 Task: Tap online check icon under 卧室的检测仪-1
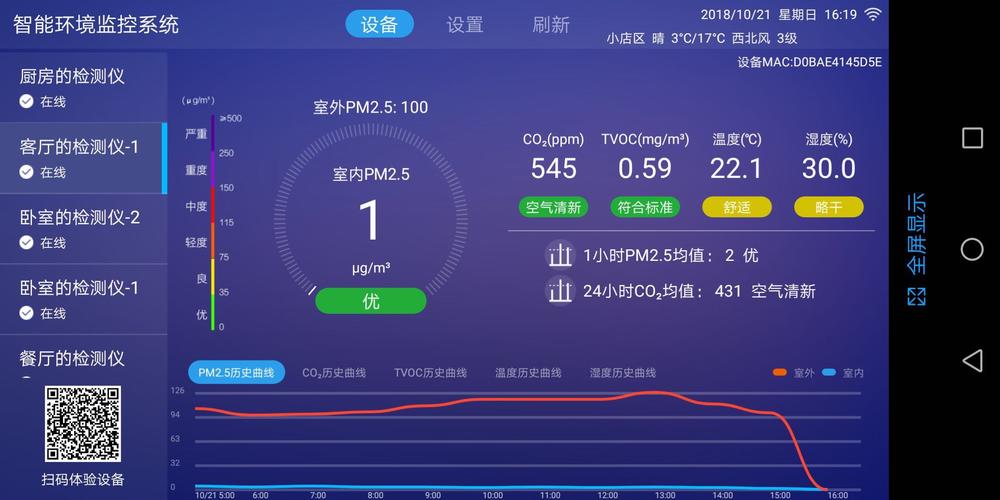point(26,313)
